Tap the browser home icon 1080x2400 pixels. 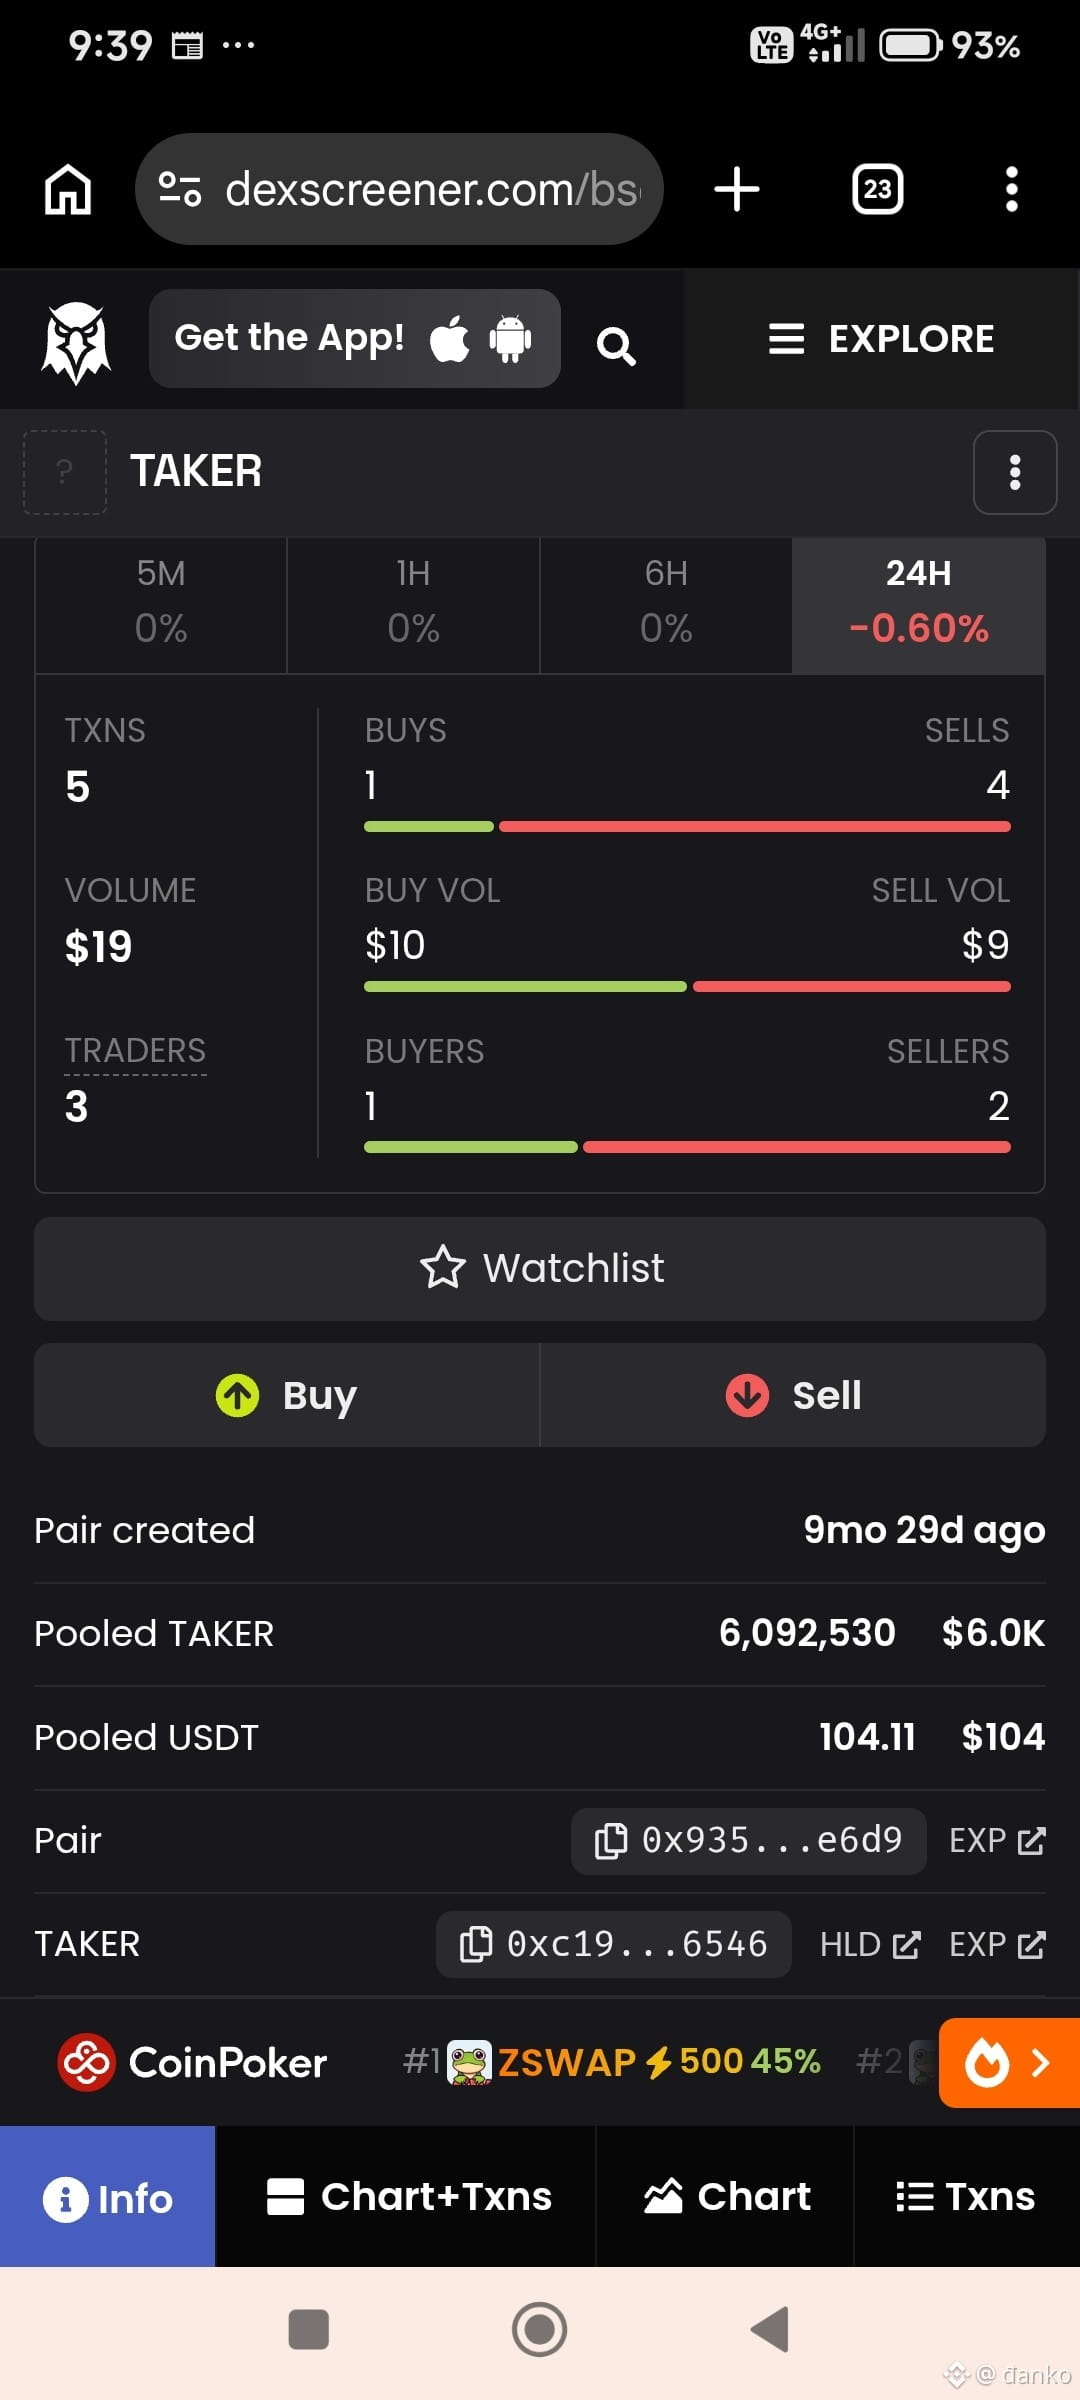point(68,189)
